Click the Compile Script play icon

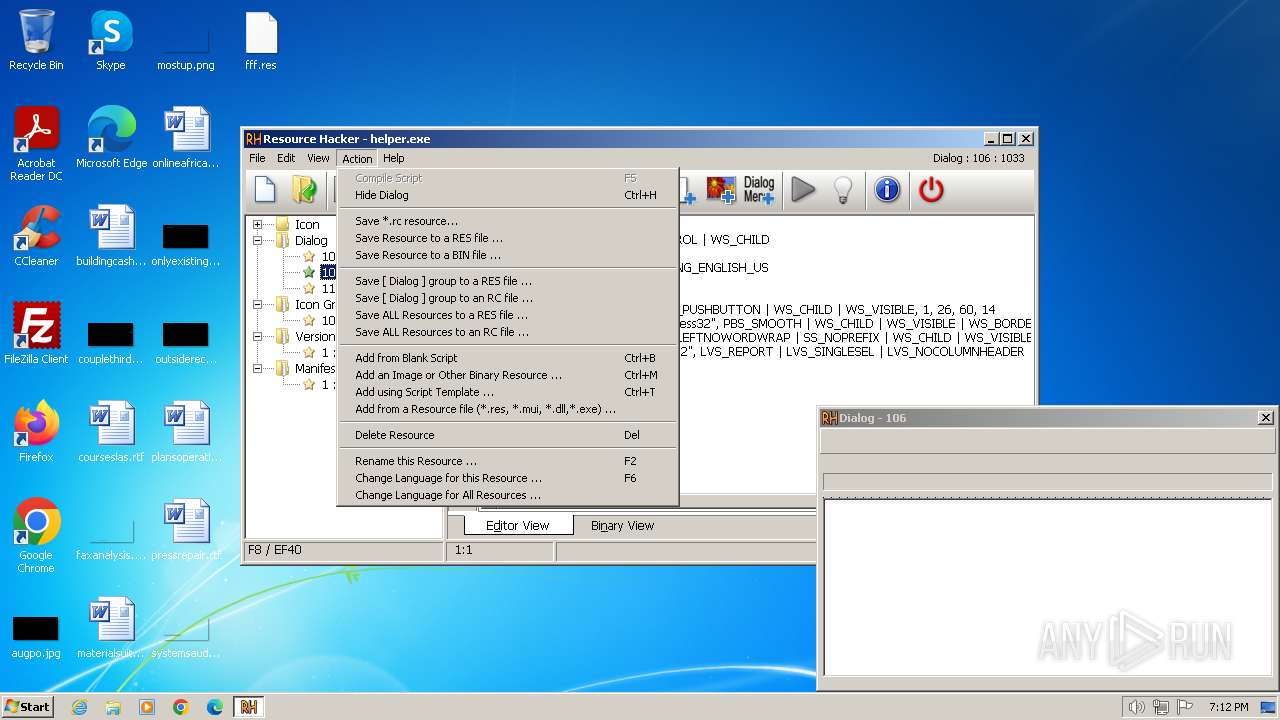[803, 189]
